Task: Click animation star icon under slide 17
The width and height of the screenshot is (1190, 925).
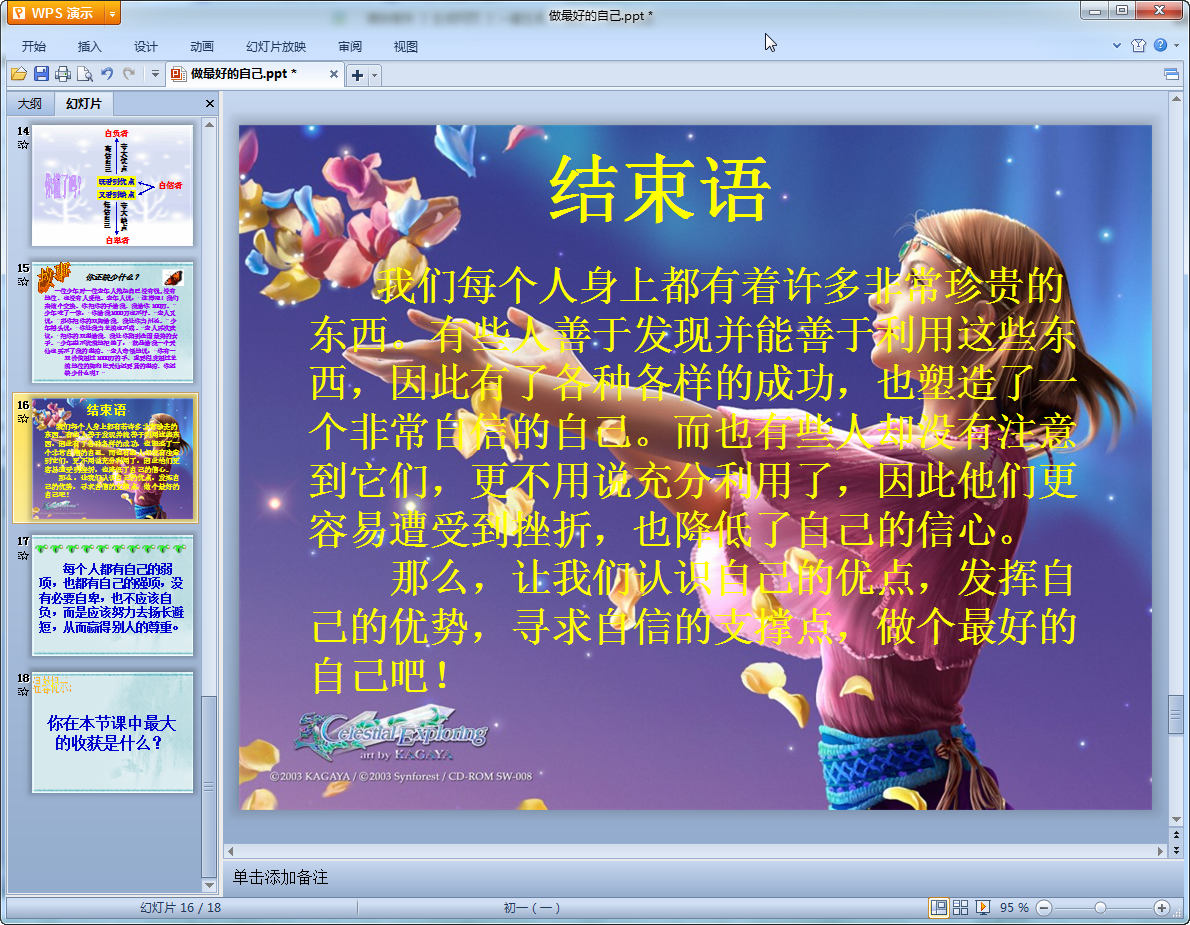Action: tap(23, 555)
